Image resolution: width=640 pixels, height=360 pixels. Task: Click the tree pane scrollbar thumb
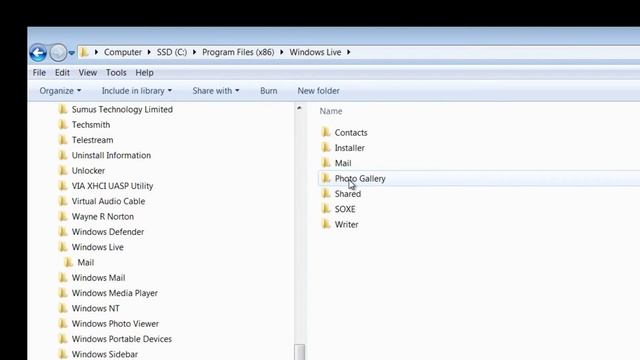(x=300, y=352)
